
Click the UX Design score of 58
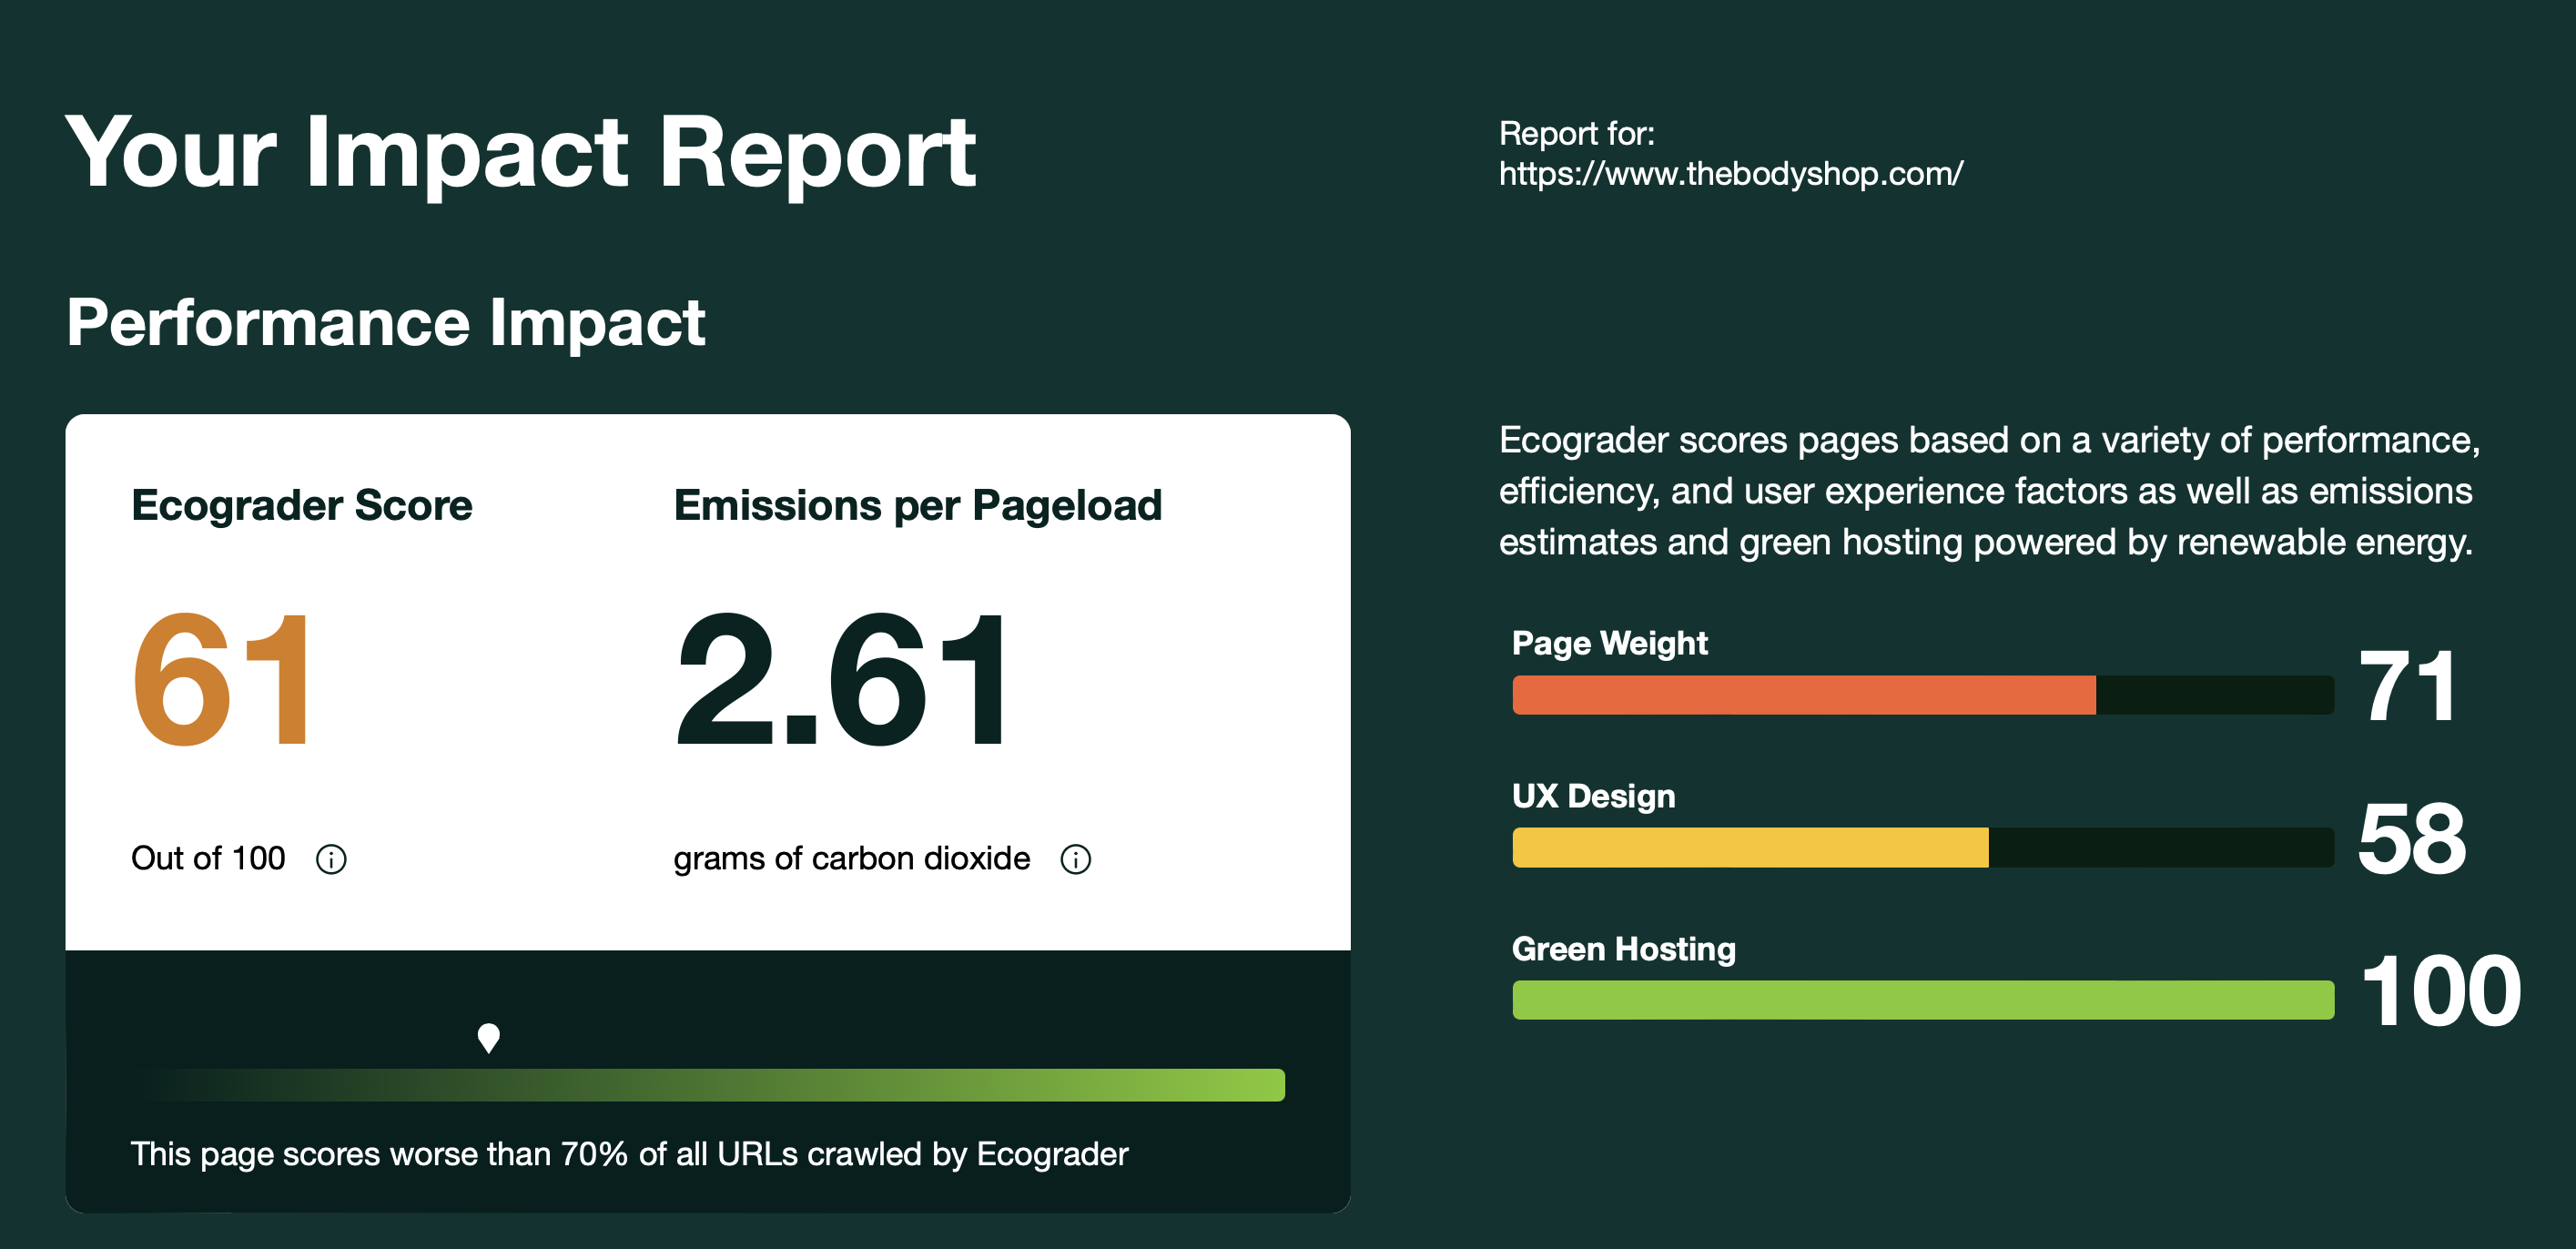click(2411, 840)
